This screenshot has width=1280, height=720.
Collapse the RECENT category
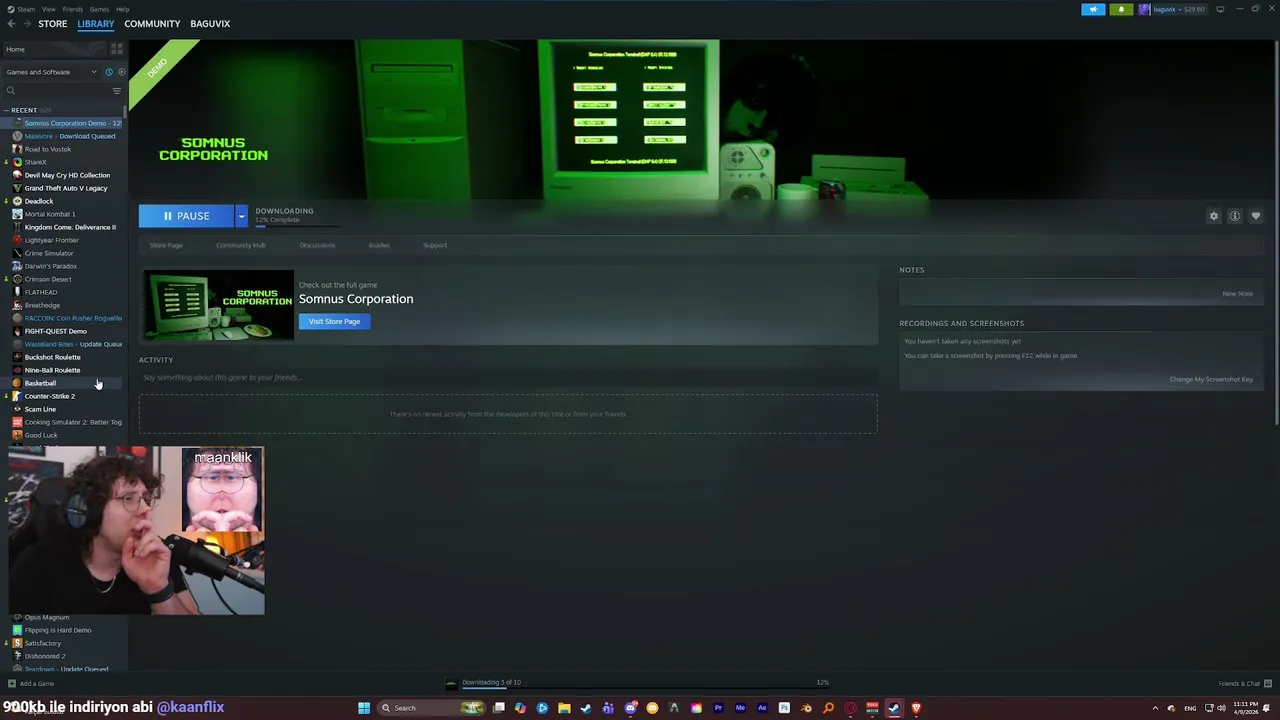[x=6, y=110]
